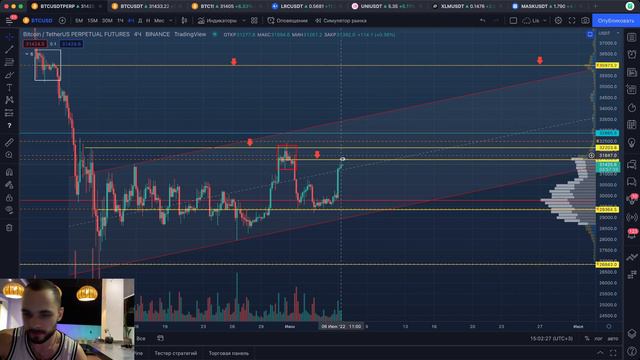Expand the cloud-saved layout dropdown
The width and height of the screenshot is (640, 360).
pos(544,20)
